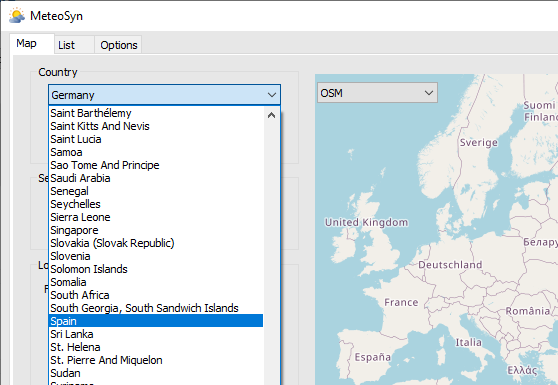The width and height of the screenshot is (558, 385).
Task: Click France on the map
Action: 401,302
